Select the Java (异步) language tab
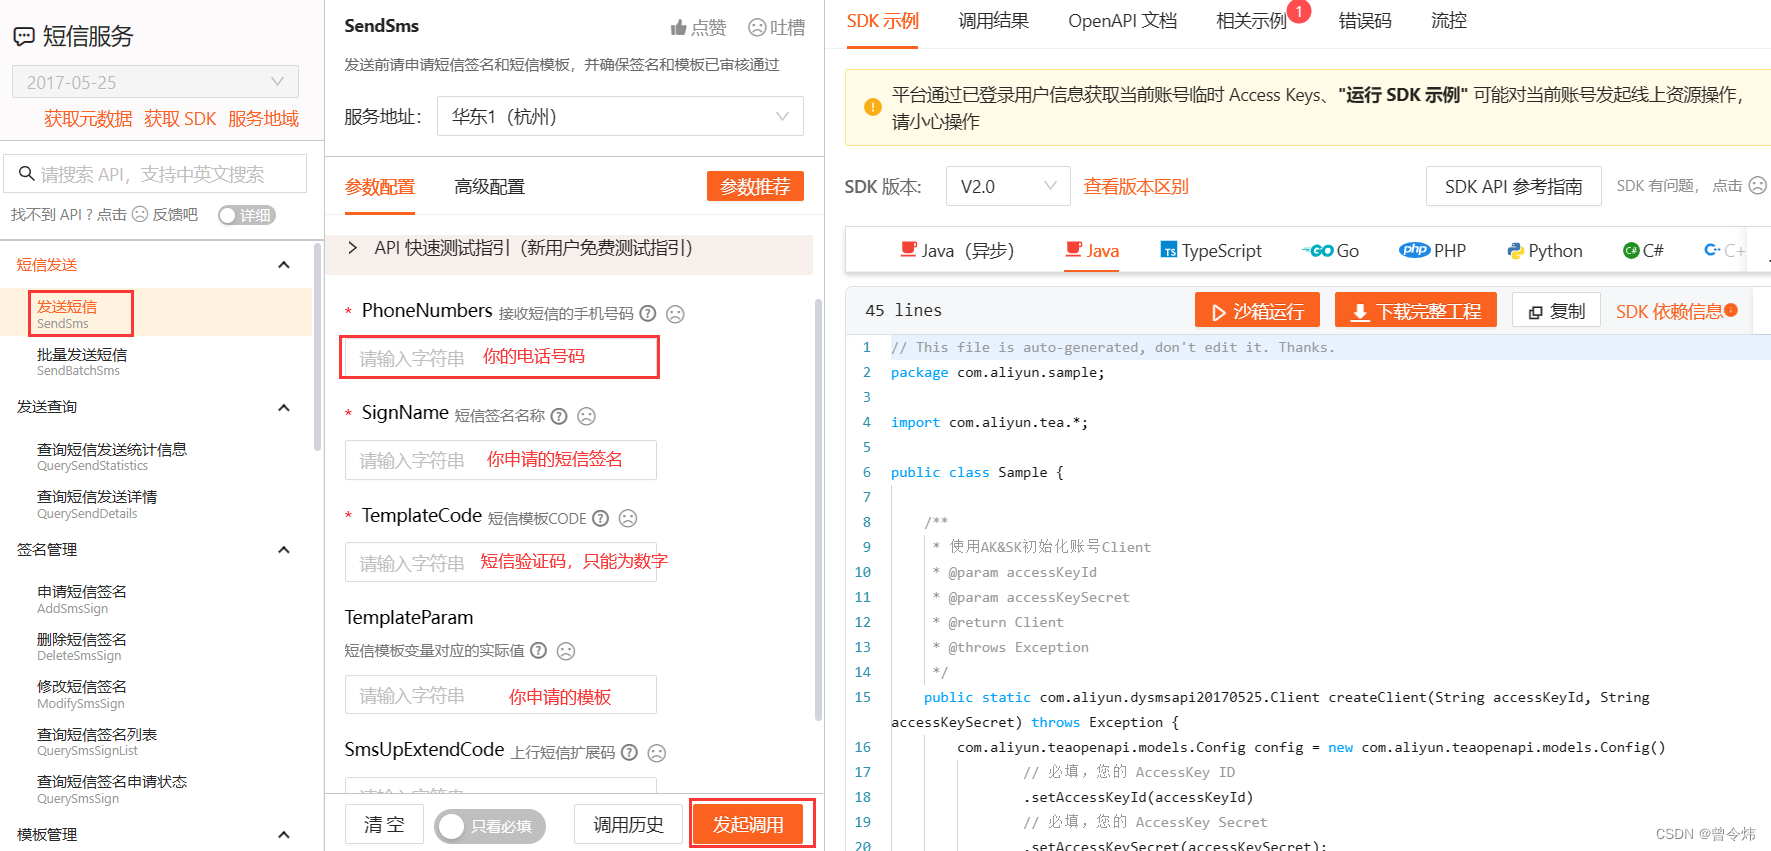The width and height of the screenshot is (1771, 851). tap(957, 251)
